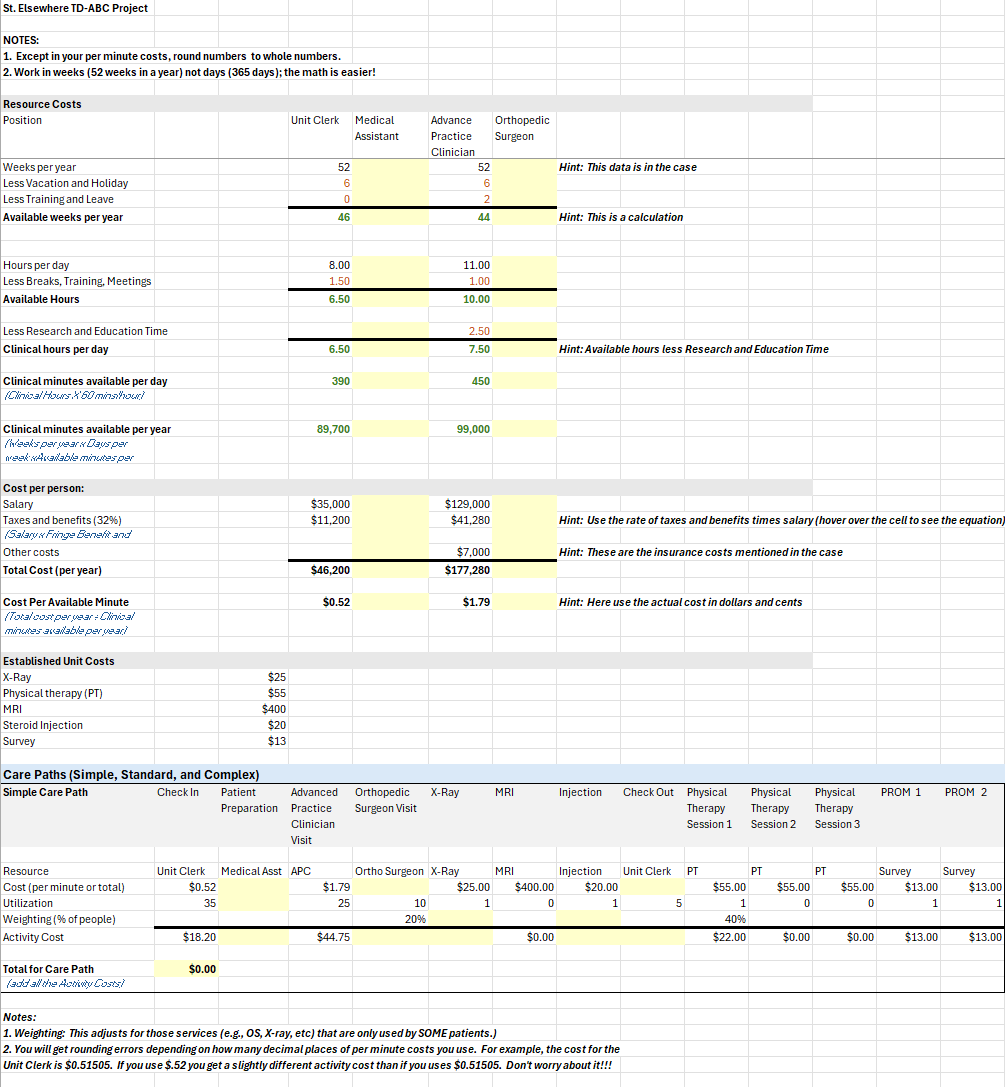Click Injection cost cell $20.00 in care path
Screen dimensions: 1005x1087
(589, 887)
